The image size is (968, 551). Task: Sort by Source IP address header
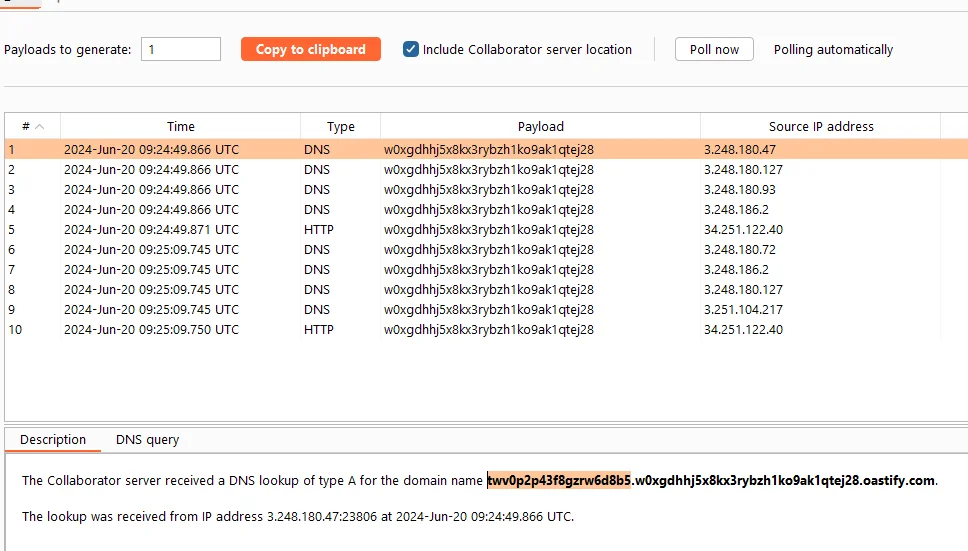tap(820, 126)
